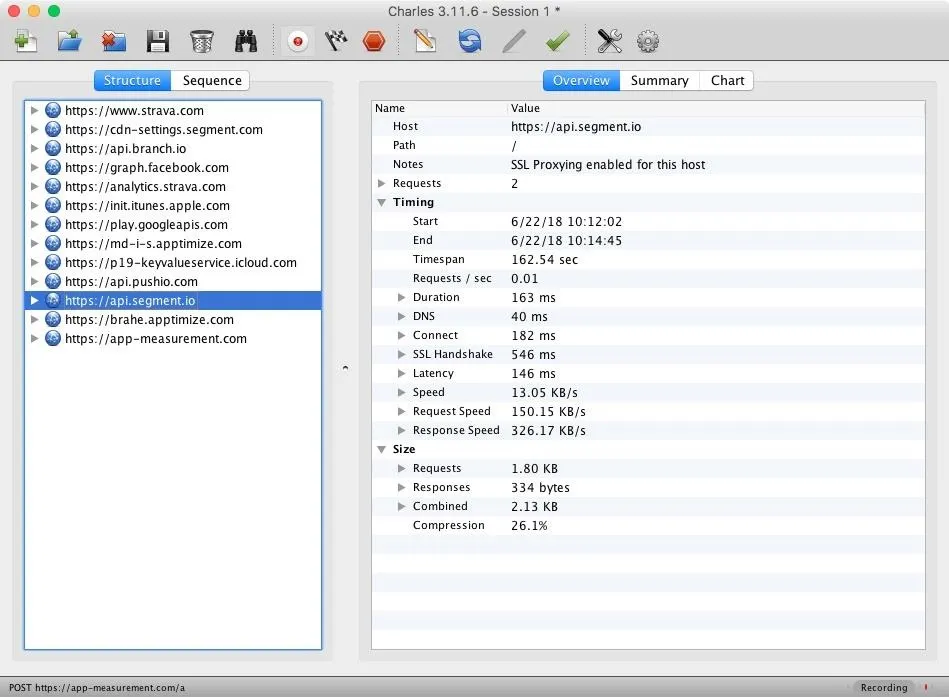Click globe icon beside www.strava.com
The height and width of the screenshot is (697, 949).
click(53, 110)
